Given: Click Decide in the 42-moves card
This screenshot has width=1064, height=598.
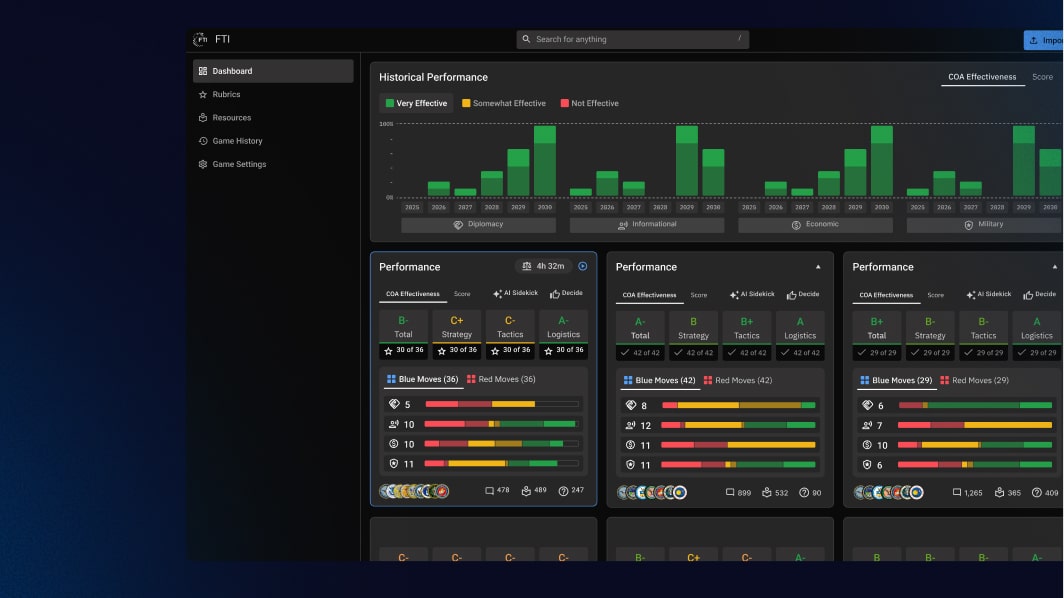Looking at the screenshot, I should click(803, 295).
